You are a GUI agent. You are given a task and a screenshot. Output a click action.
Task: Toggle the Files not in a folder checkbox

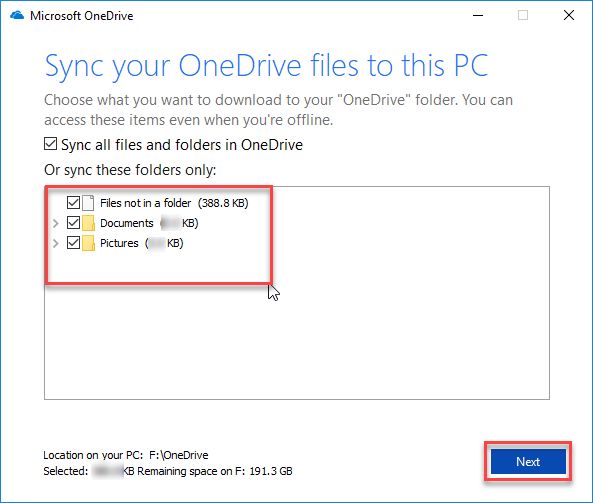click(x=73, y=203)
